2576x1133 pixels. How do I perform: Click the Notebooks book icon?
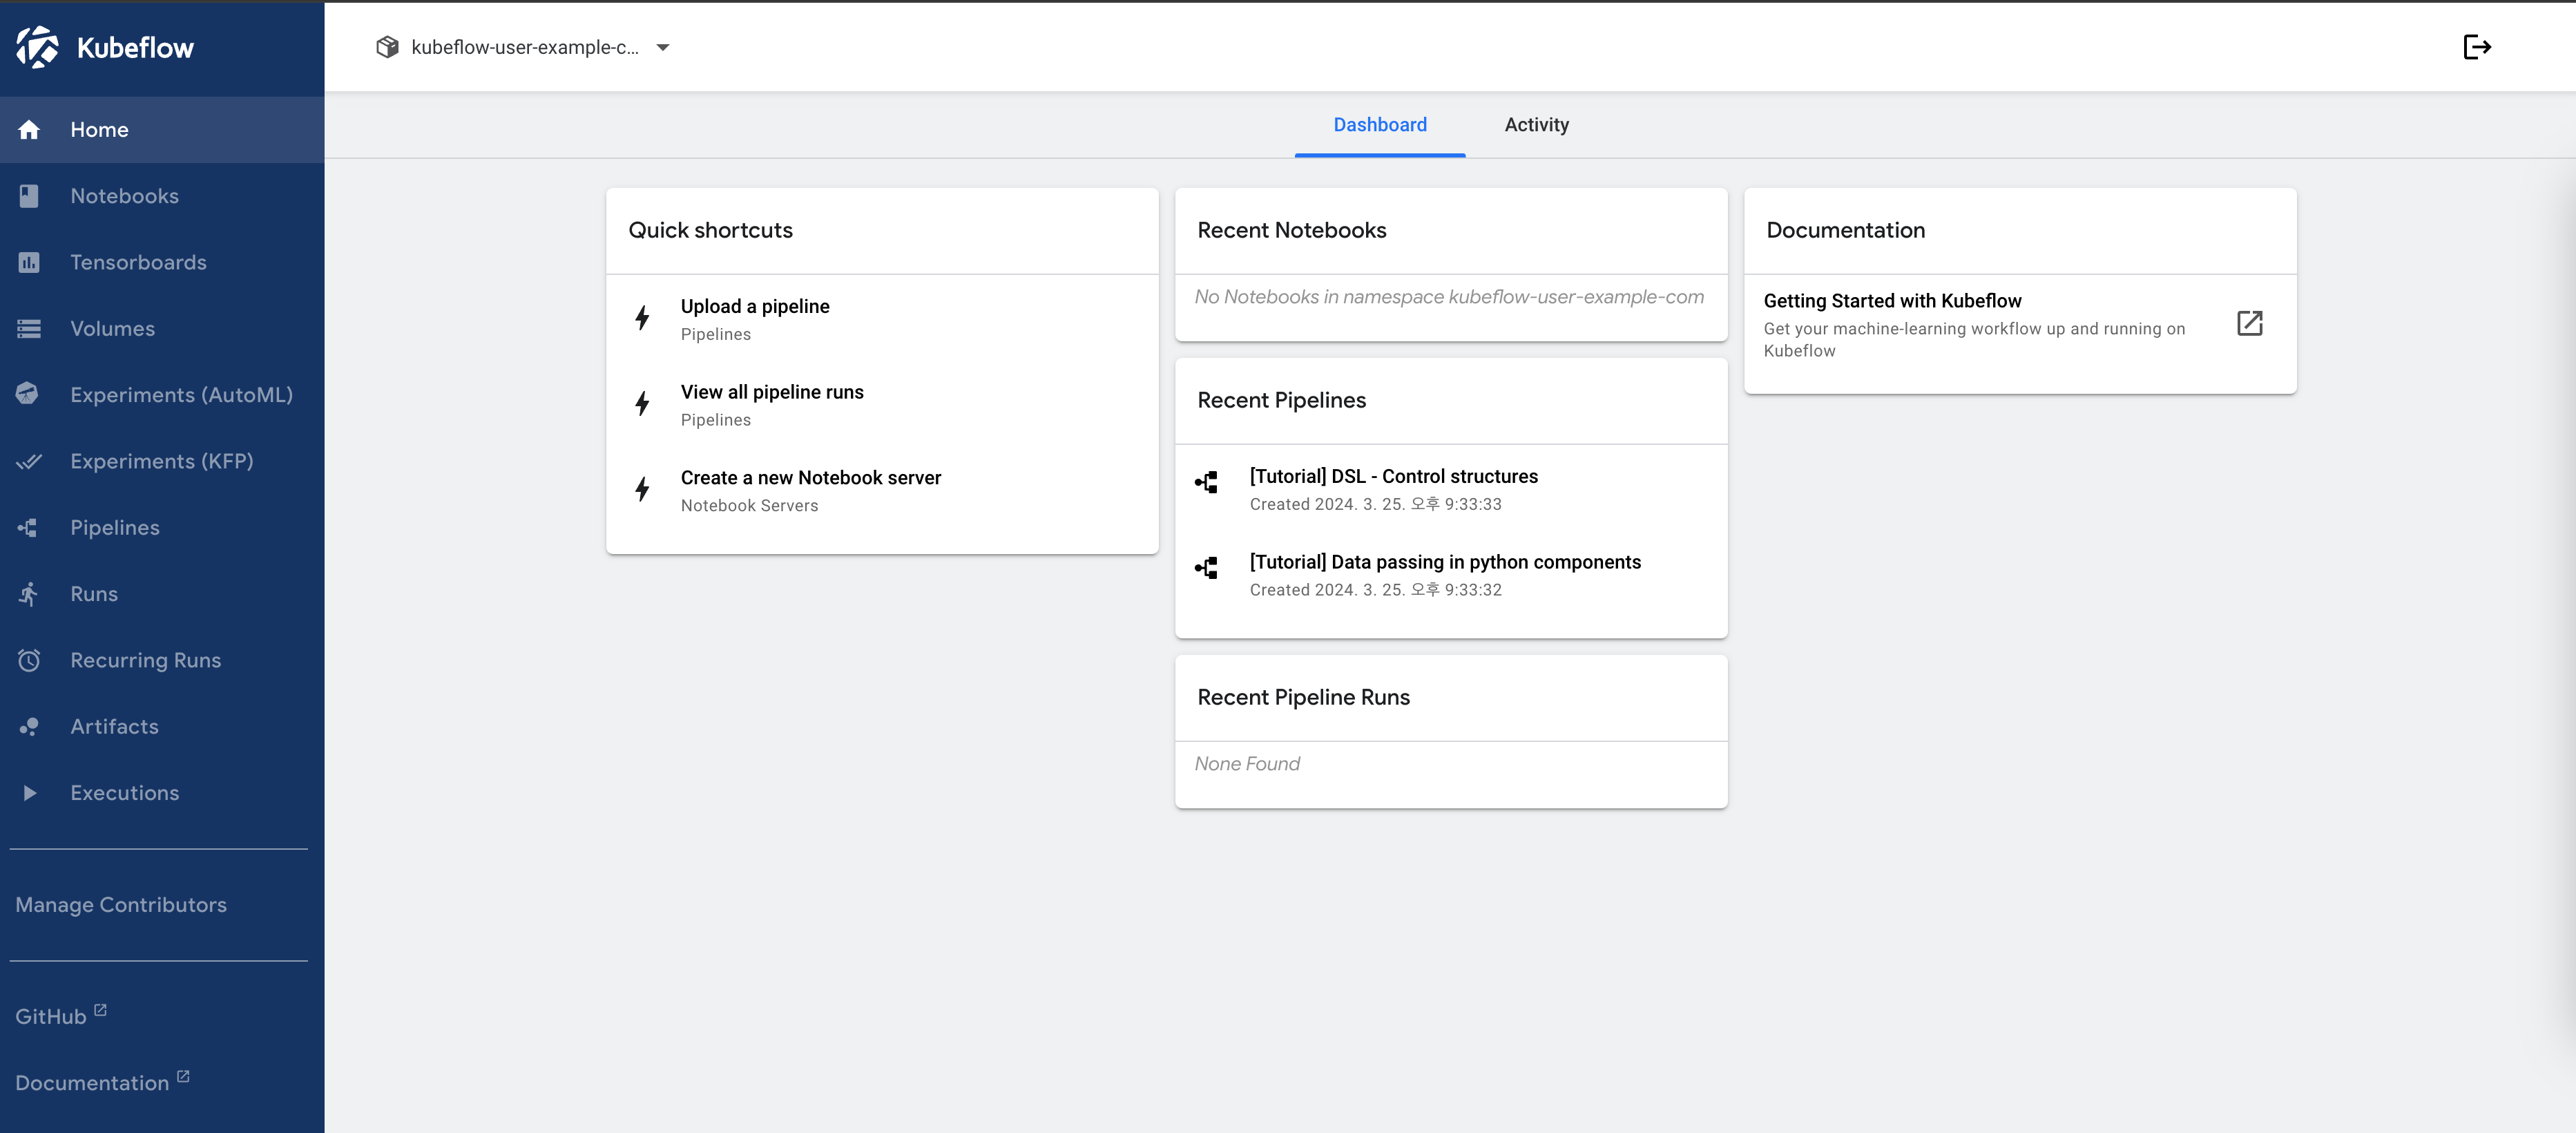tap(29, 196)
